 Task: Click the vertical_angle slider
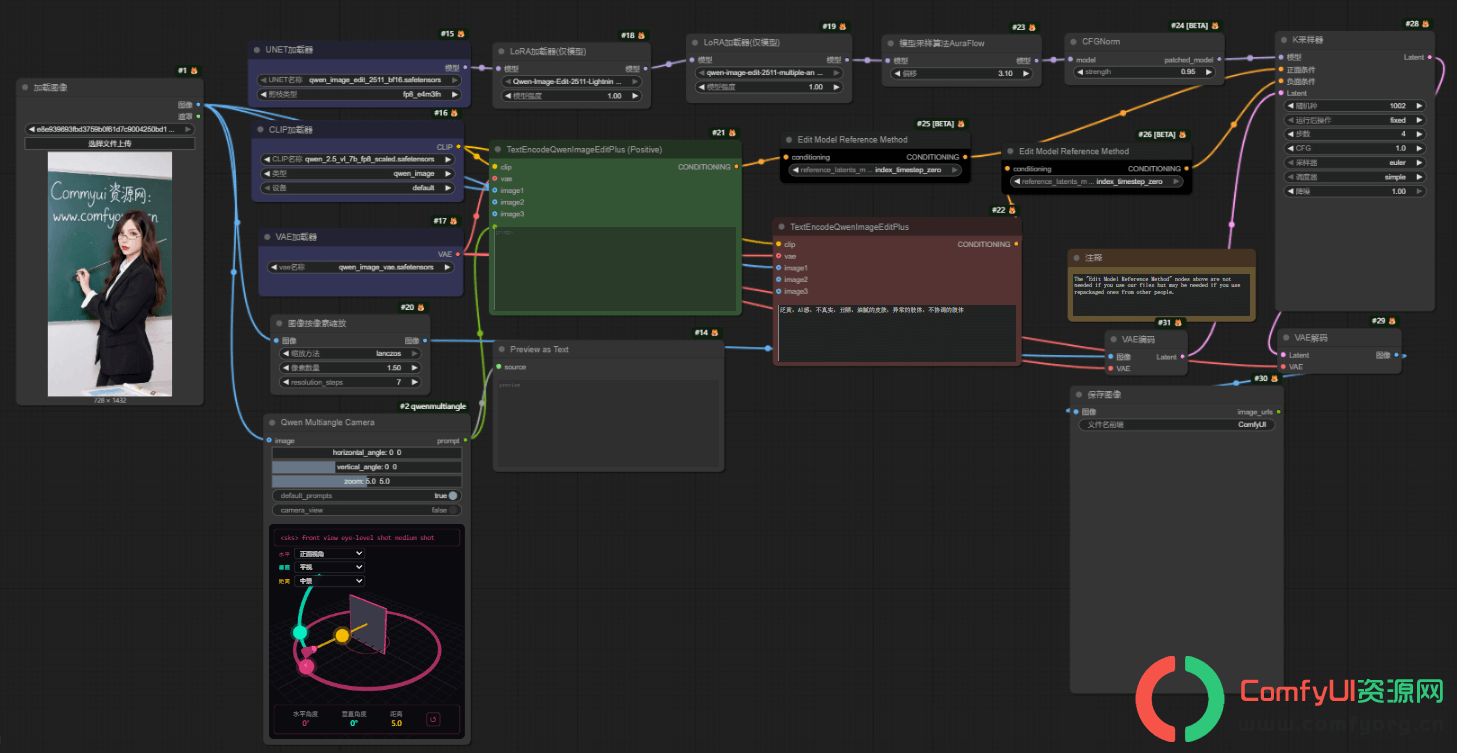(x=367, y=467)
